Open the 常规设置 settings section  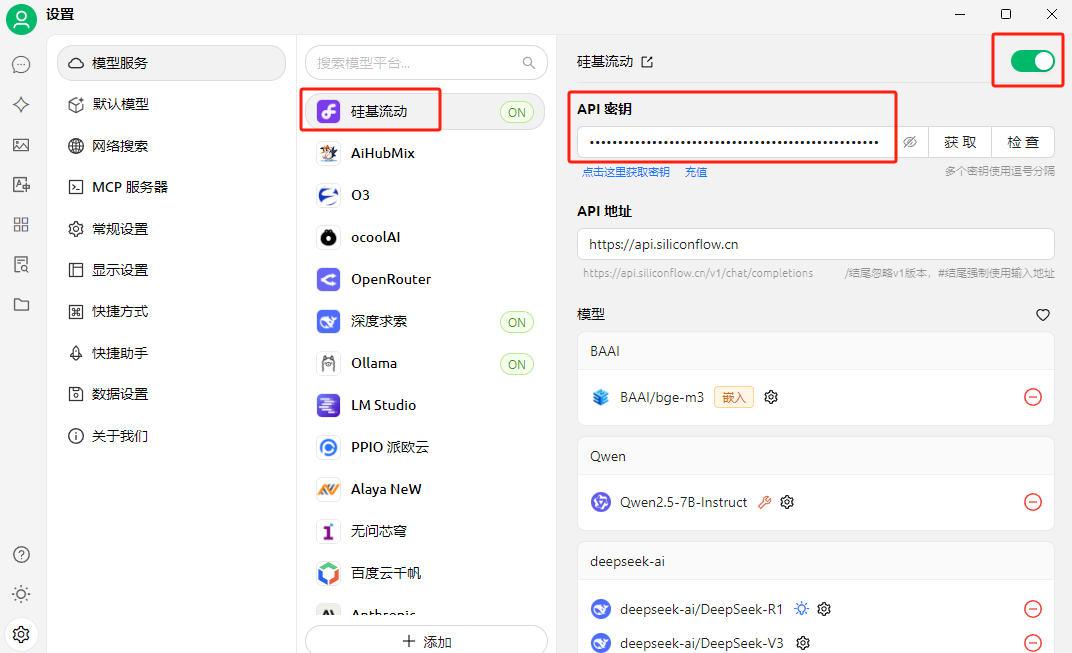pyautogui.click(x=172, y=229)
